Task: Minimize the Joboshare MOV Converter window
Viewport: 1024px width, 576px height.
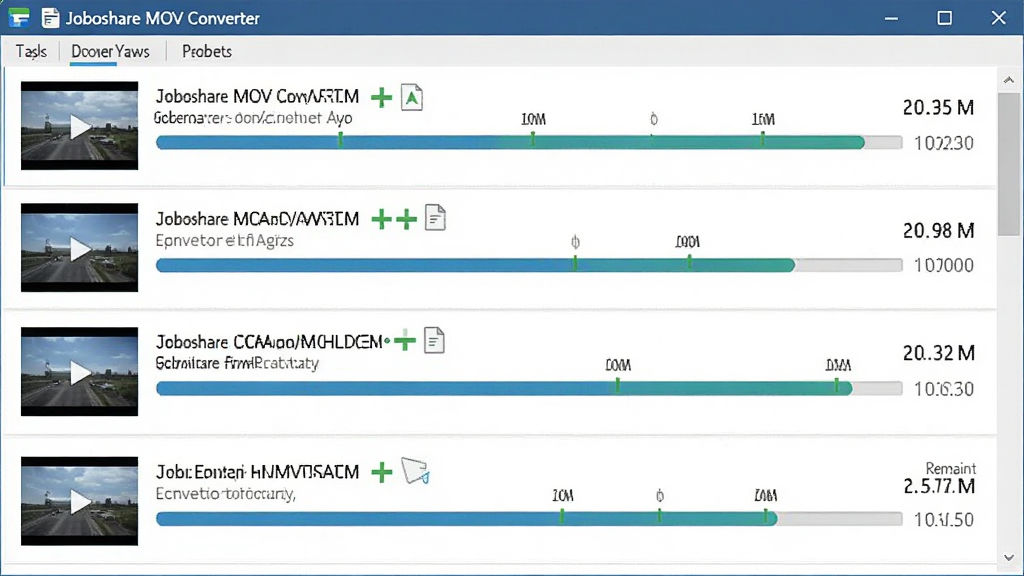Action: [891, 18]
